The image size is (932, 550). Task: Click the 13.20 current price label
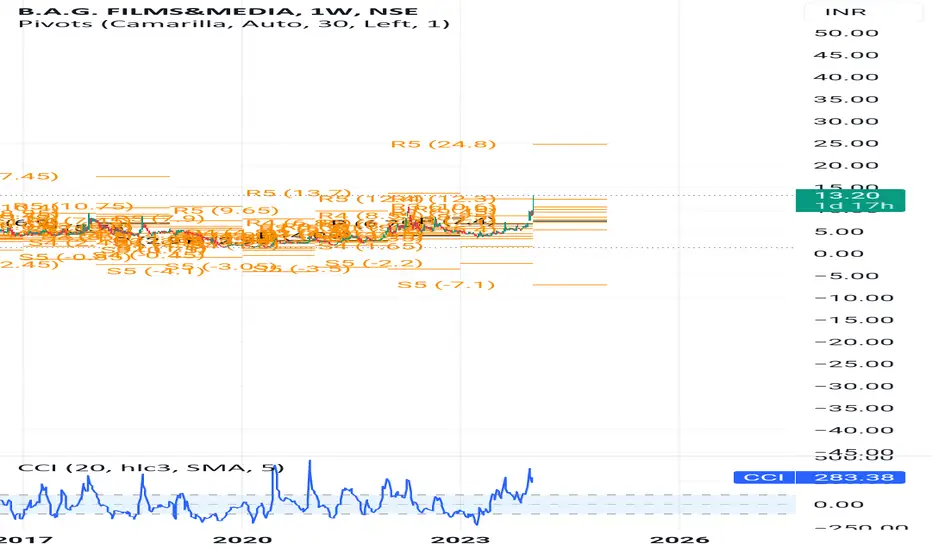tap(850, 195)
